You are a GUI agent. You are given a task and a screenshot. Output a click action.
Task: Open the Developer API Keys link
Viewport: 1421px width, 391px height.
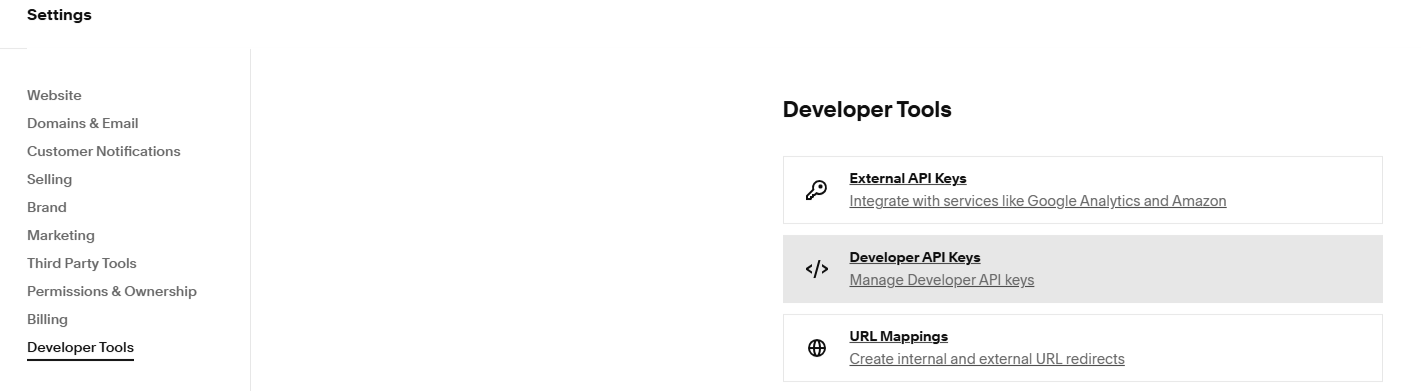click(x=915, y=257)
